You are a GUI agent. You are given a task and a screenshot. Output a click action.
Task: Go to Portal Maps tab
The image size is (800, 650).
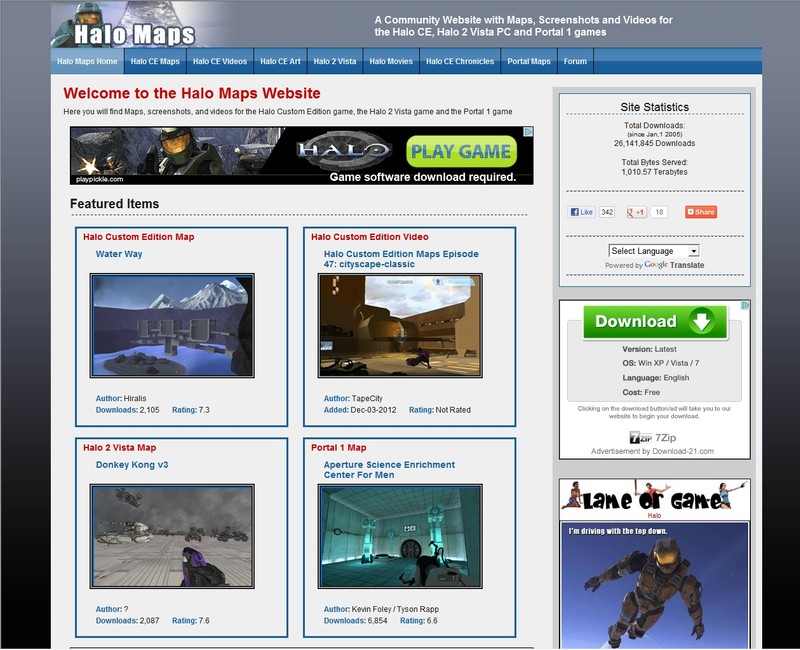click(529, 61)
